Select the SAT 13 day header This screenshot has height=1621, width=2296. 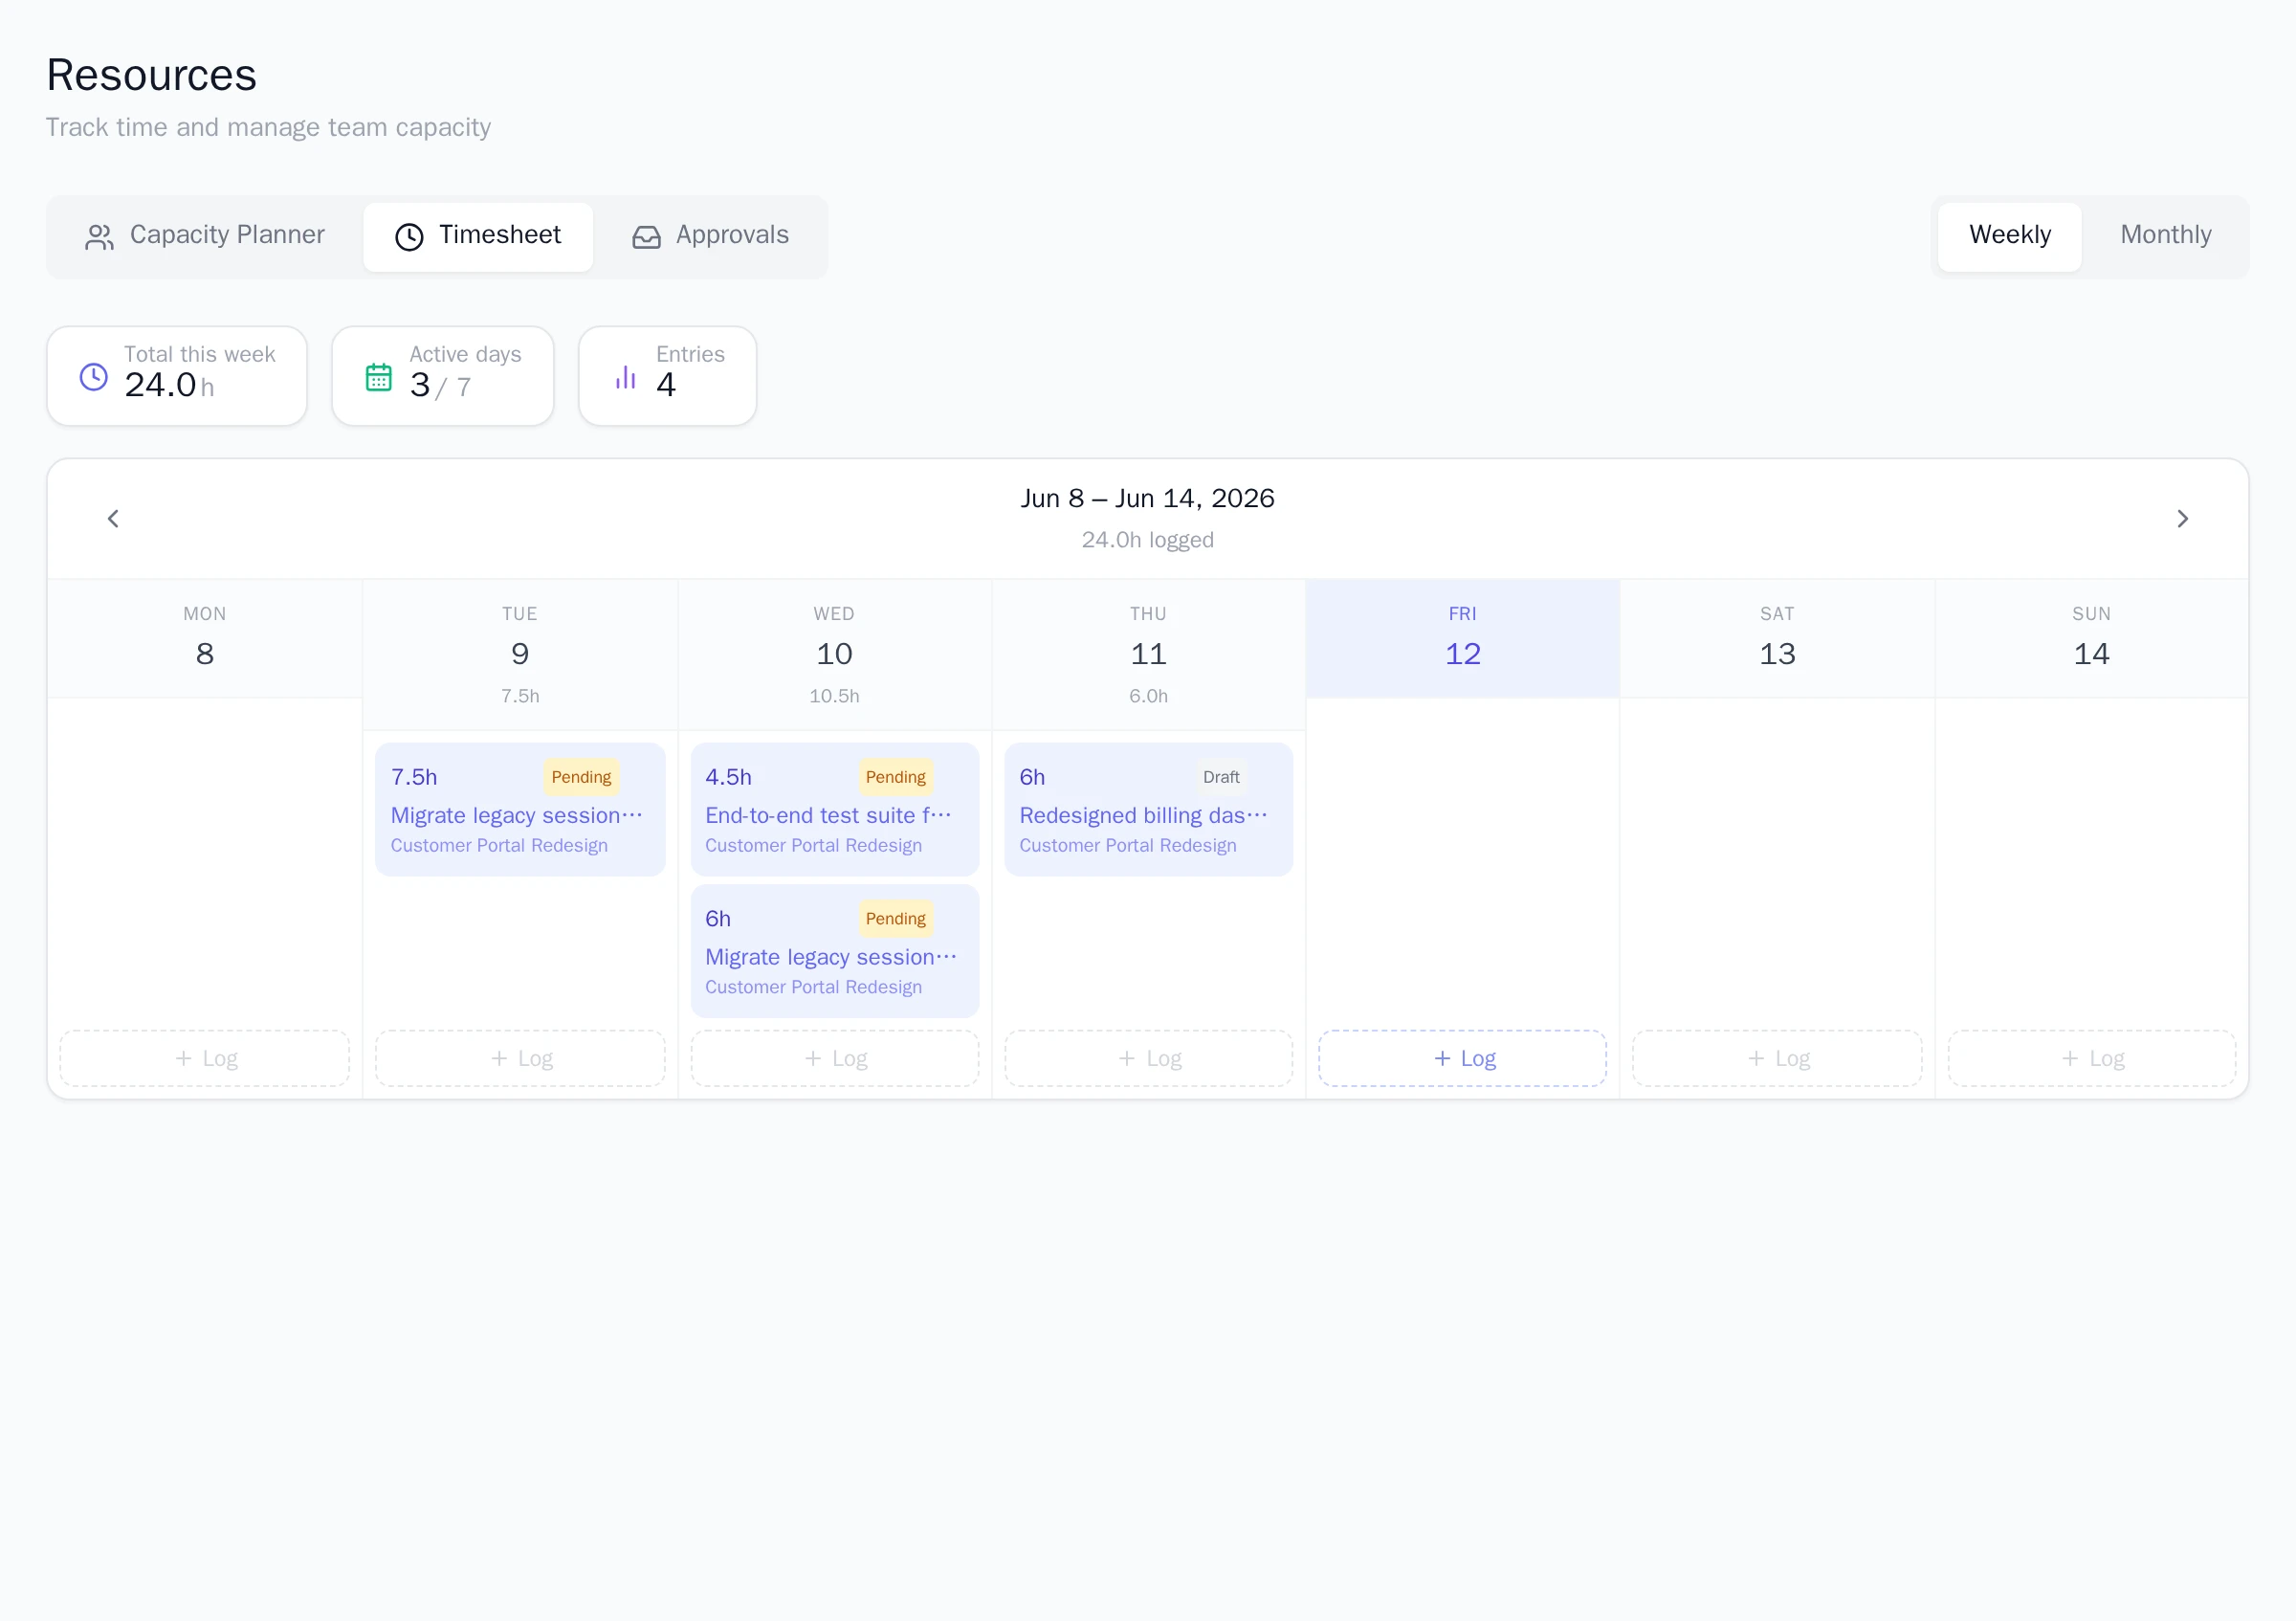tap(1777, 638)
